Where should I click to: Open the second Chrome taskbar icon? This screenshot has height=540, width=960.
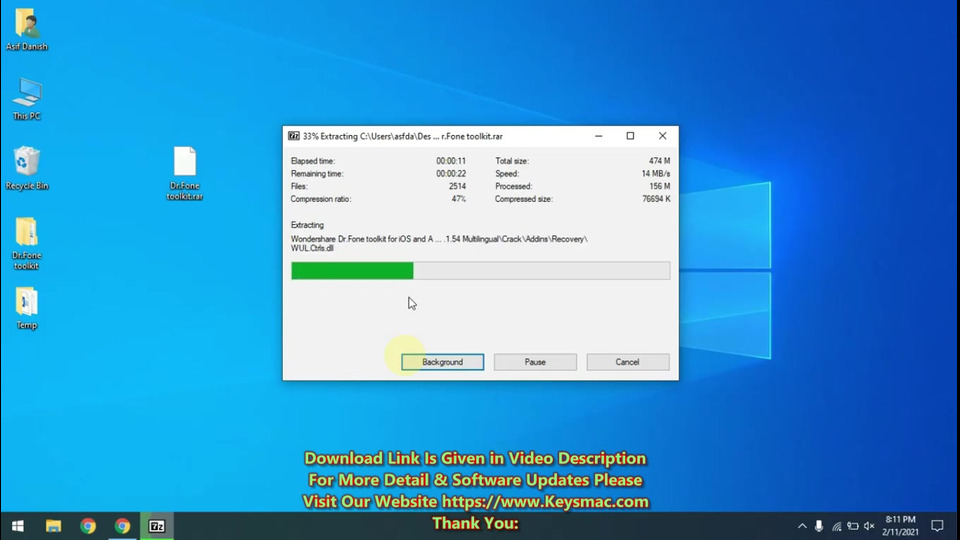122,526
